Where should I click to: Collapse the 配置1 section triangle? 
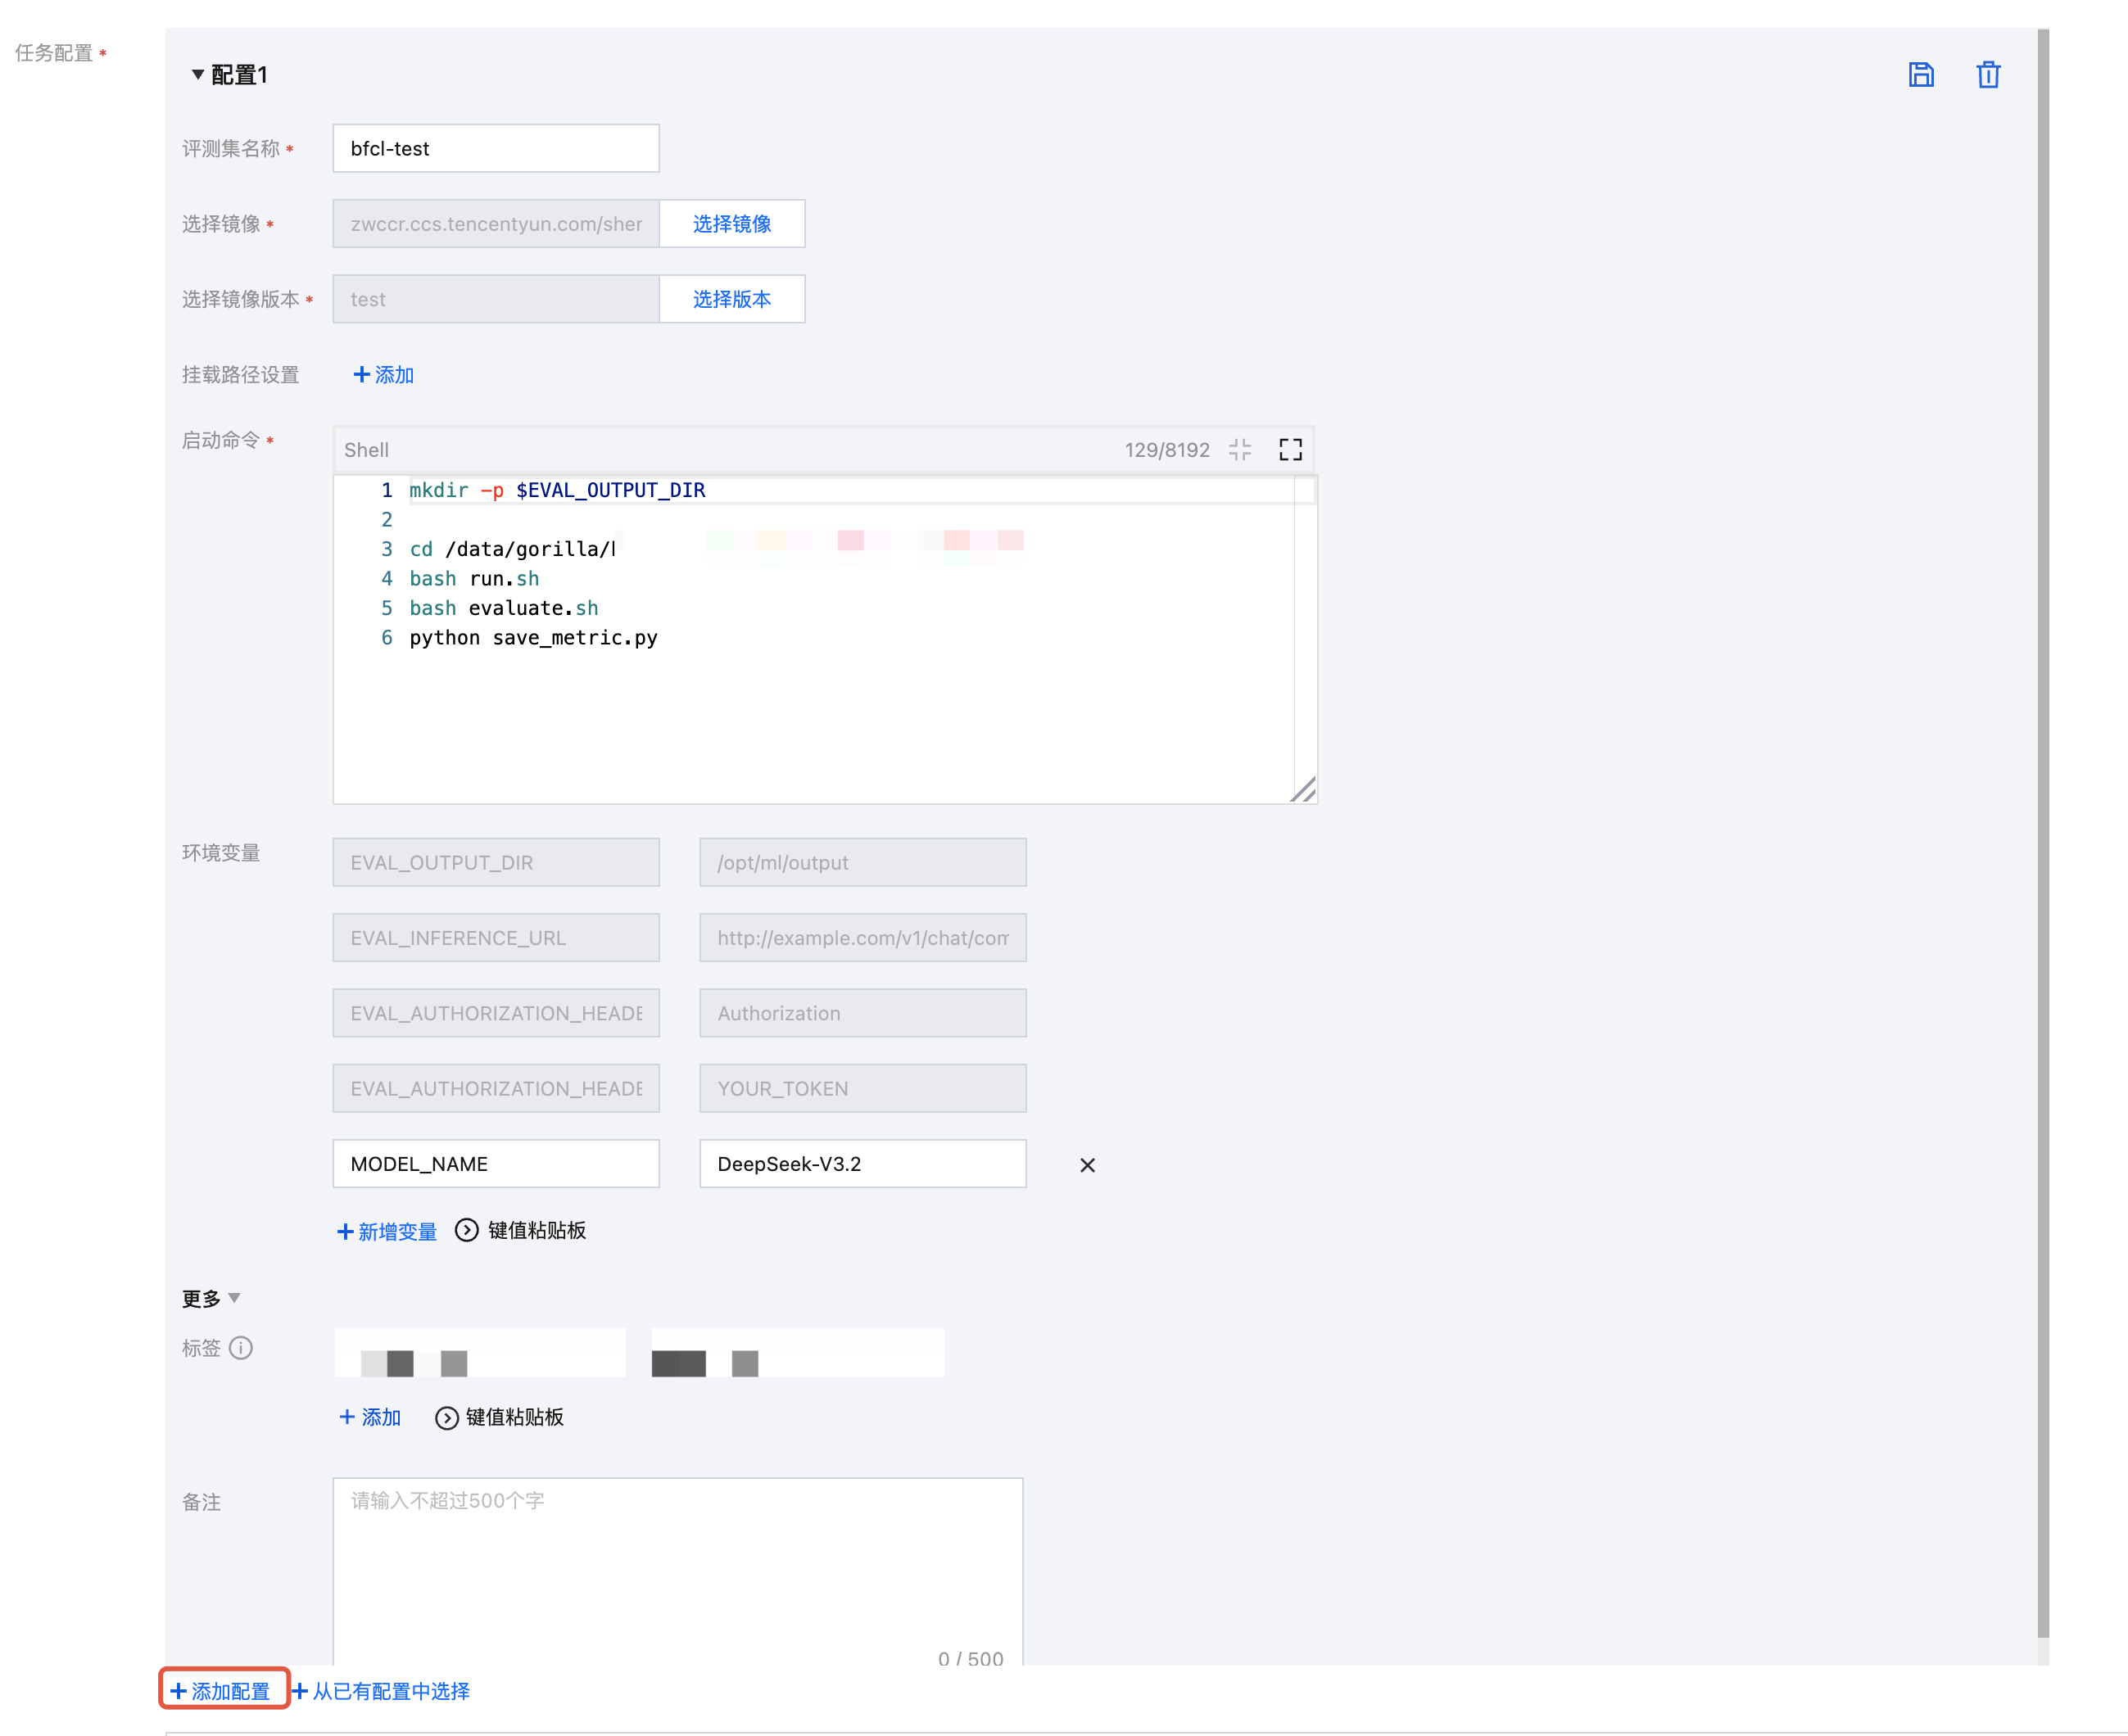(x=198, y=75)
